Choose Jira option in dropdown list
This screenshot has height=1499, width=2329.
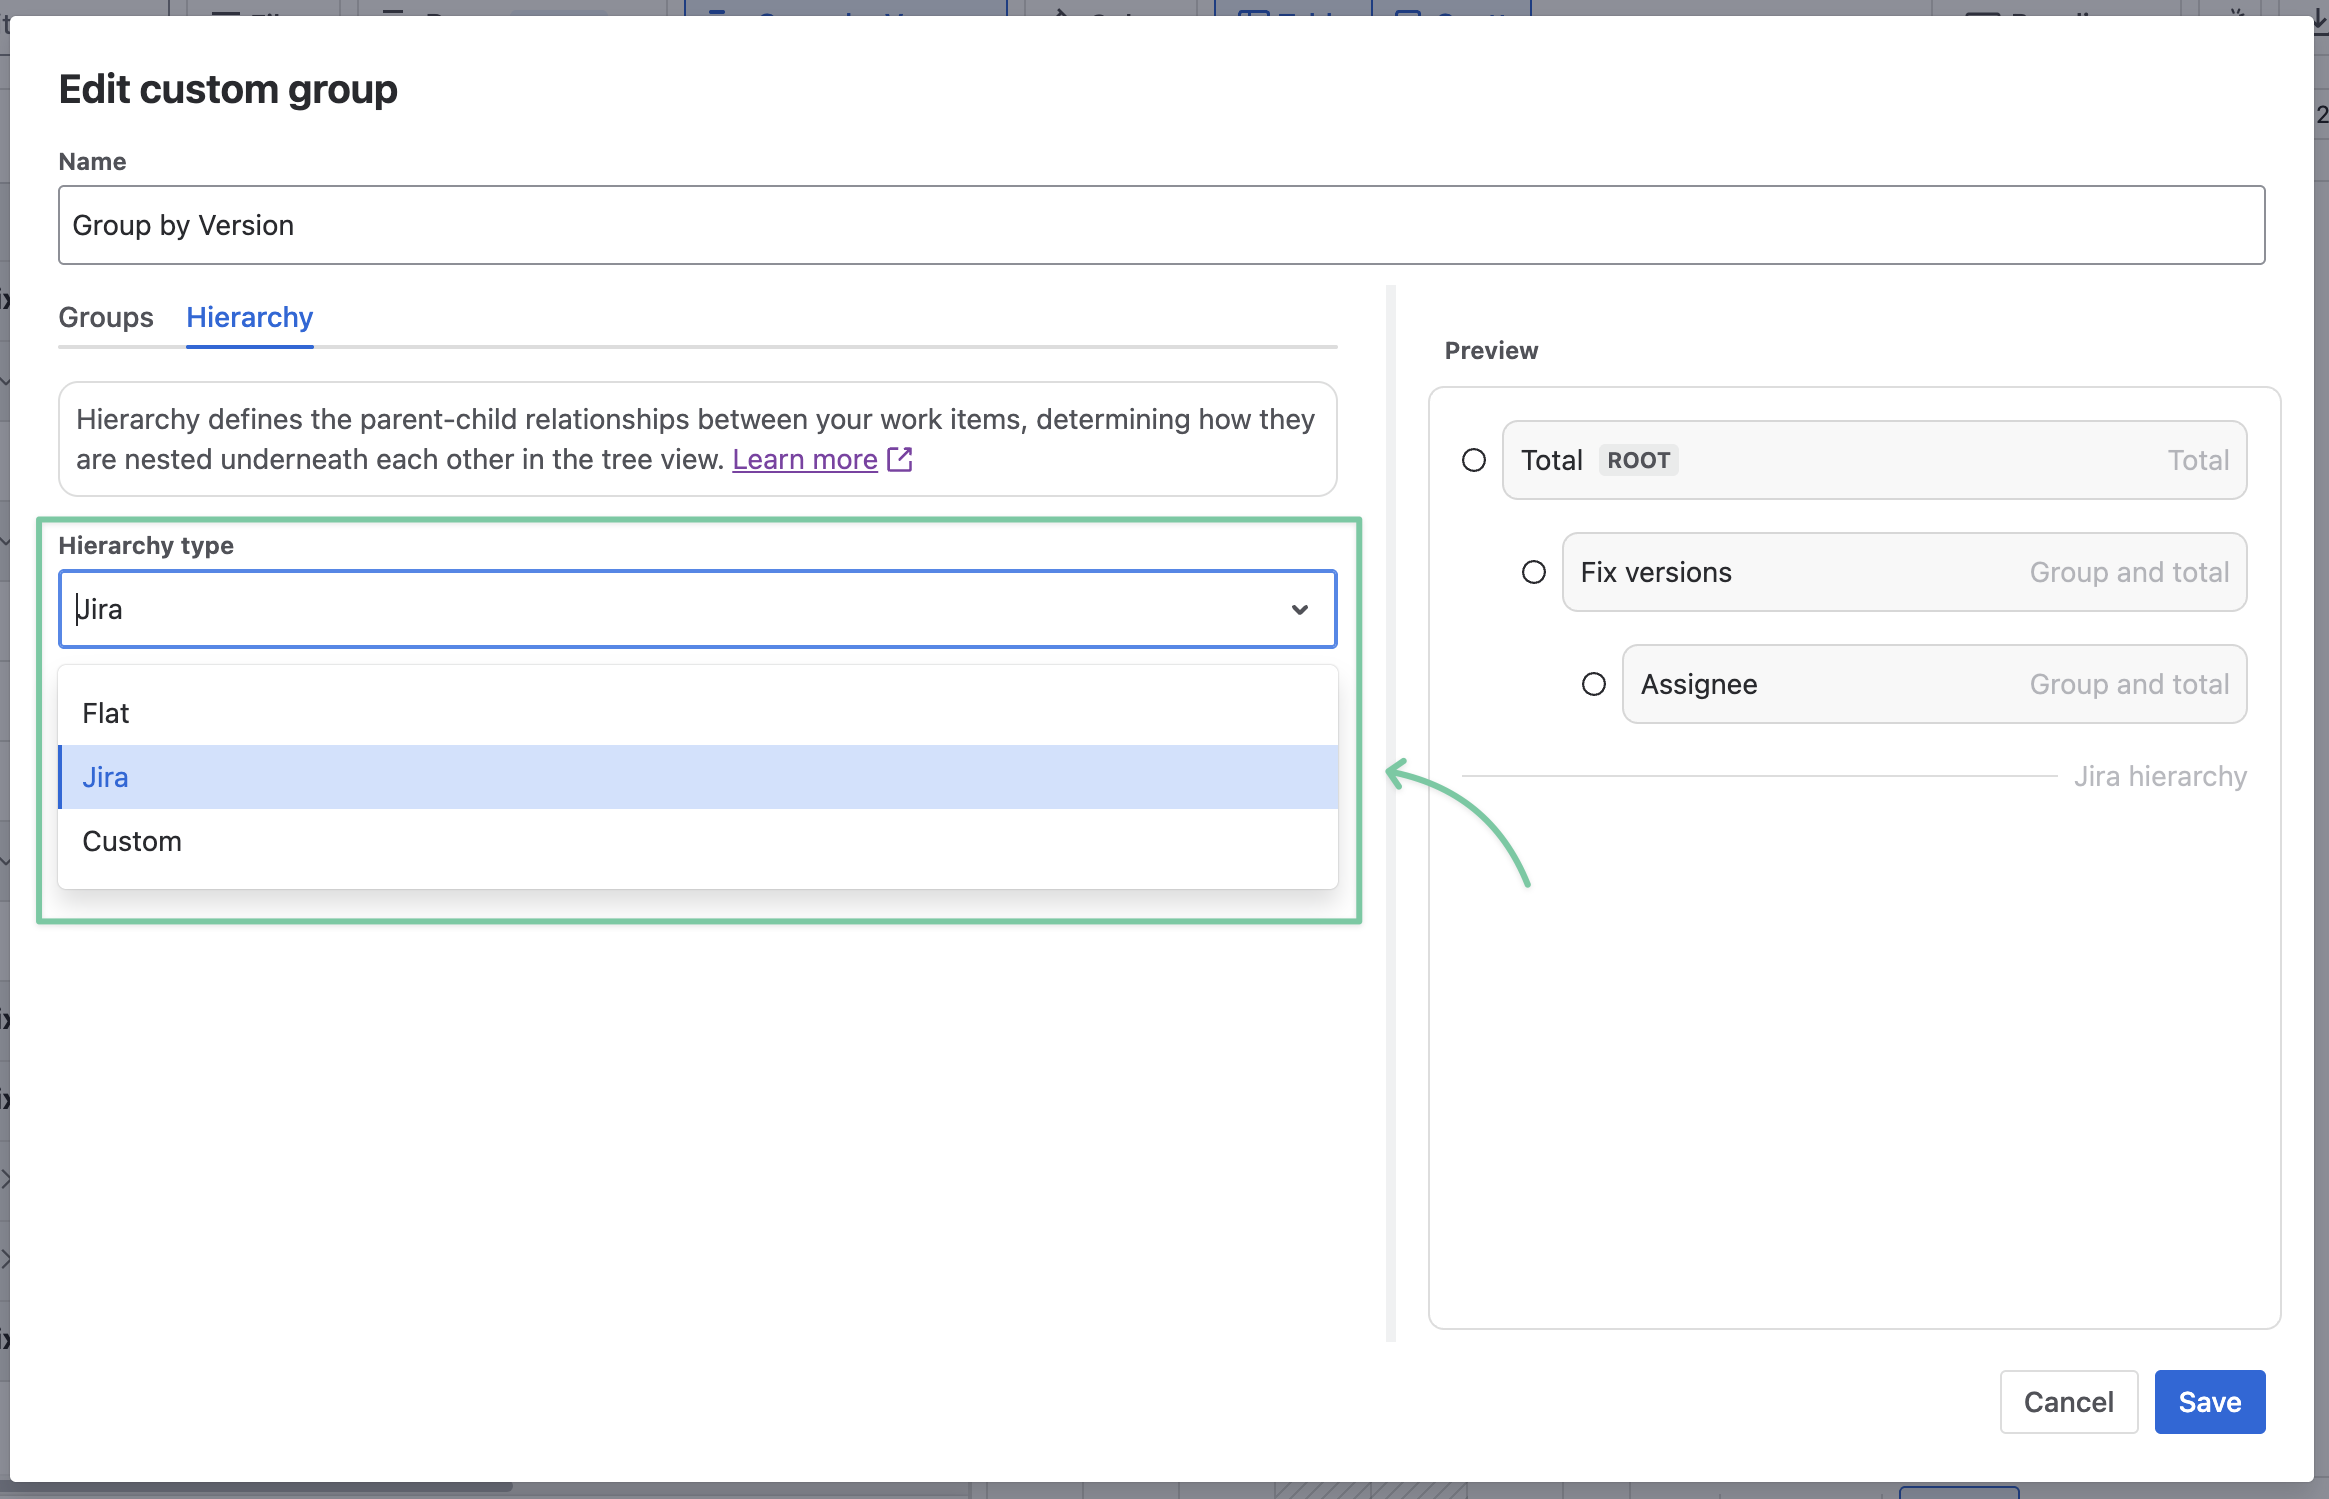[x=106, y=777]
